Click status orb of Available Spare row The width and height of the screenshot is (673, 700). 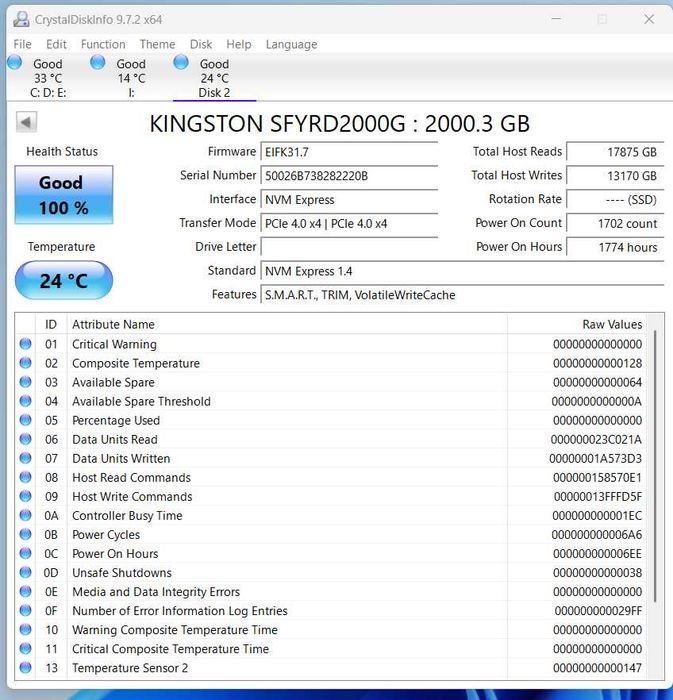[x=25, y=382]
